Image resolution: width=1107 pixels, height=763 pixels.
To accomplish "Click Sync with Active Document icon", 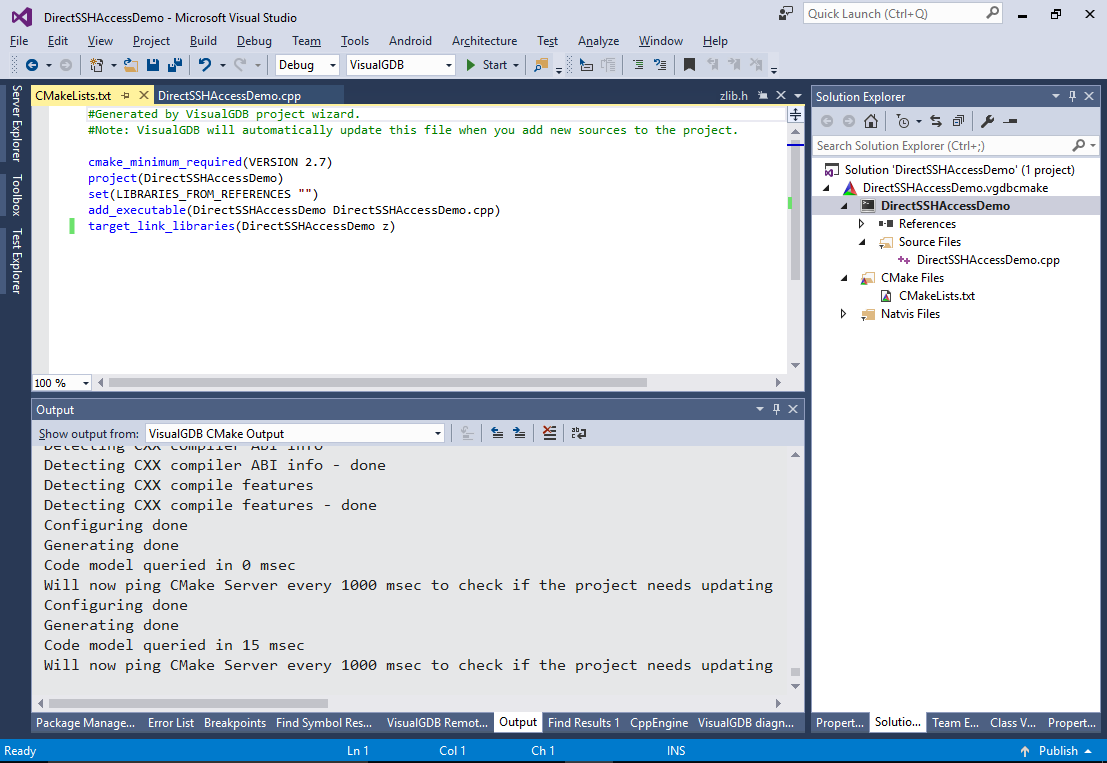I will pos(936,121).
